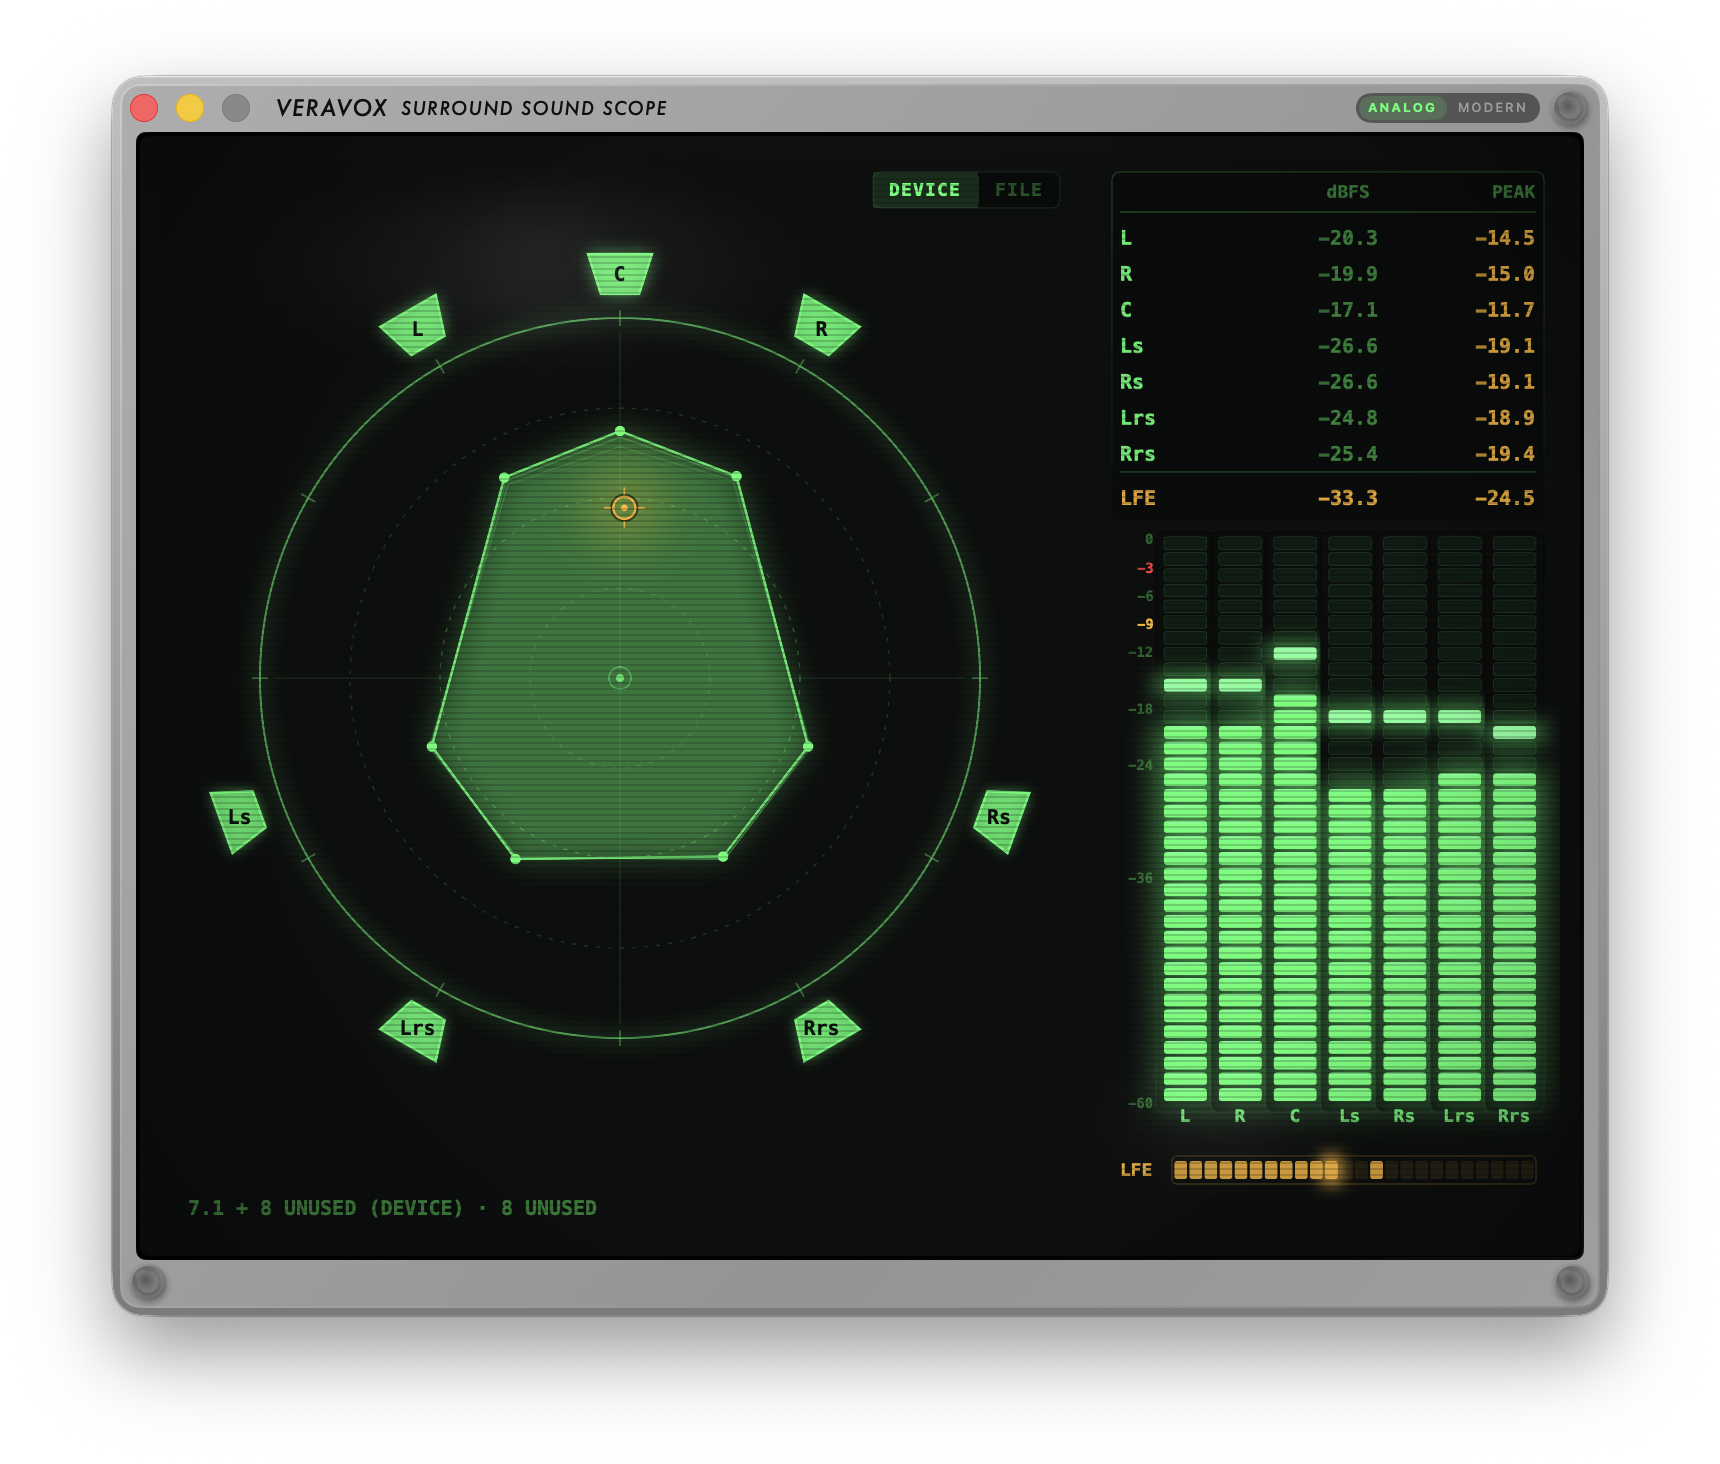Screen dimensions: 1720x1464
Task: Click the Lrs channel level meter bar
Action: [1460, 820]
